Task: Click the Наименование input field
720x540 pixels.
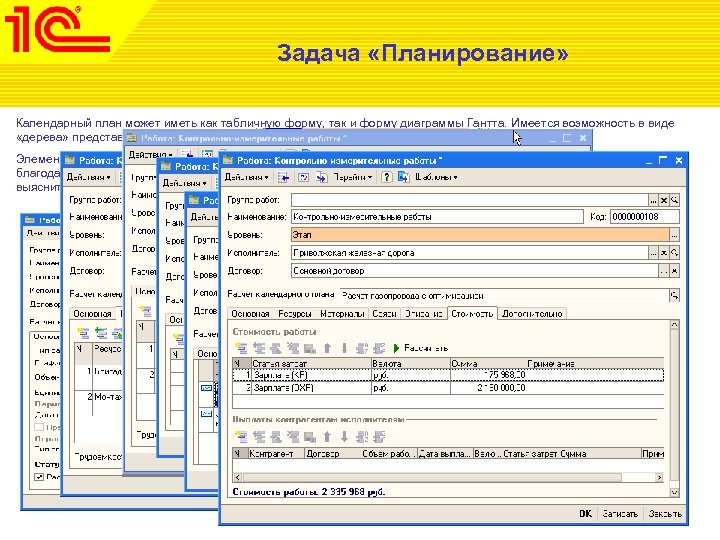Action: pyautogui.click(x=437, y=217)
